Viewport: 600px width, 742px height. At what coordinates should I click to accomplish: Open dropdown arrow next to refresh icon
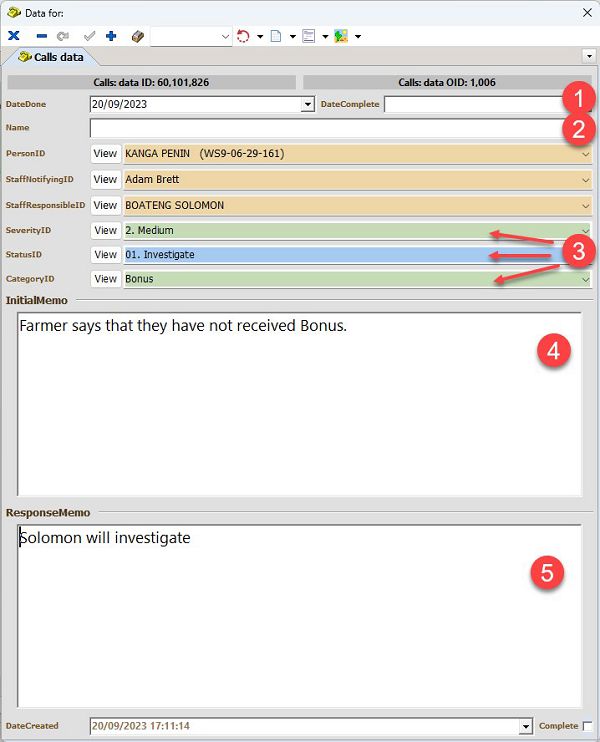pos(260,36)
